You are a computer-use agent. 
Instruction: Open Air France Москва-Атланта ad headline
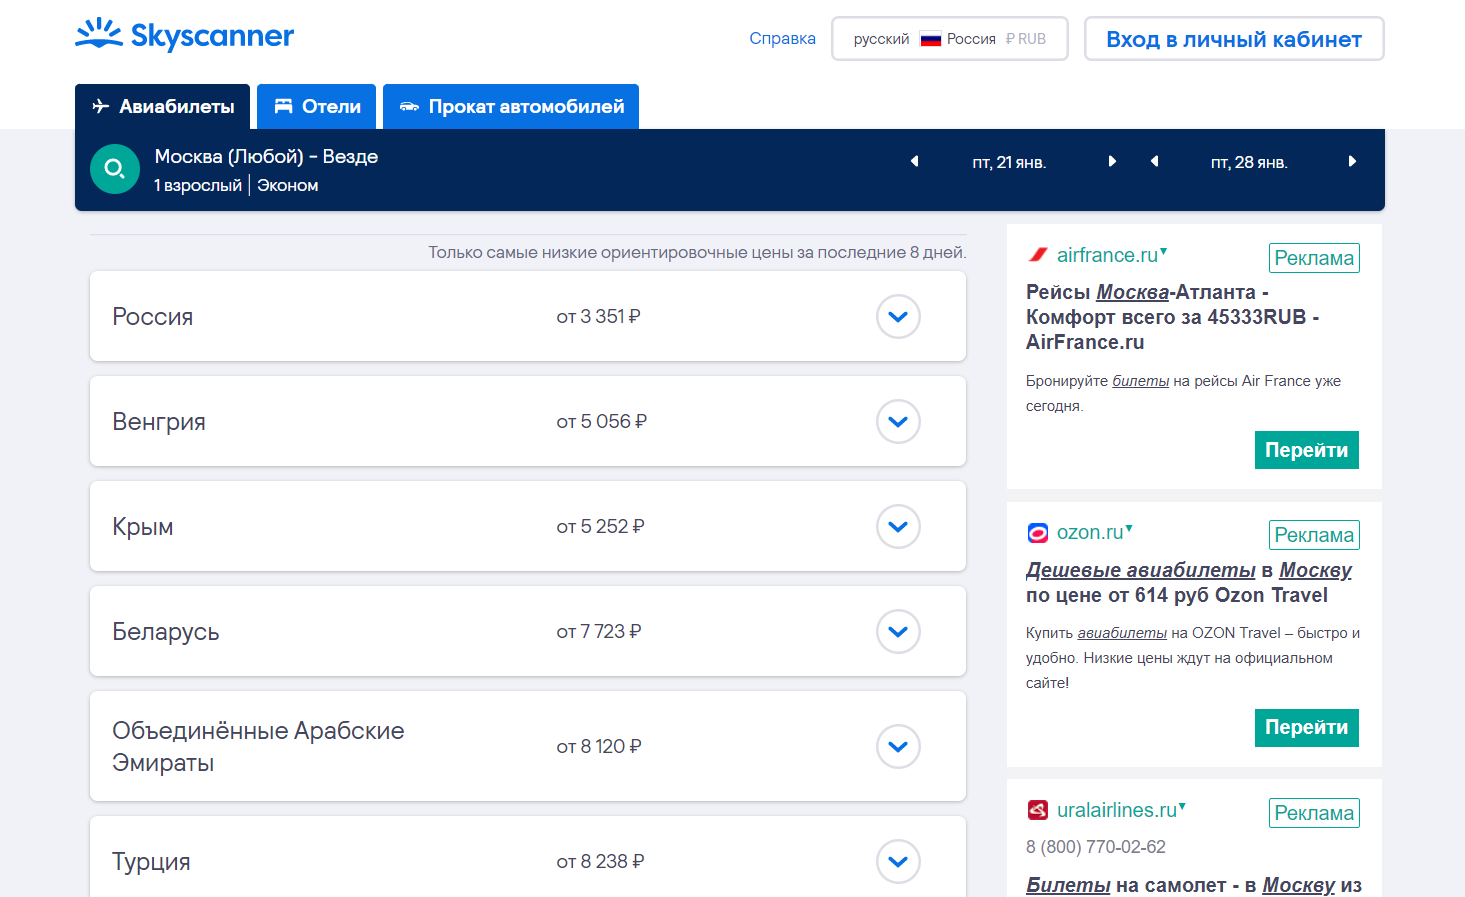pos(1172,317)
